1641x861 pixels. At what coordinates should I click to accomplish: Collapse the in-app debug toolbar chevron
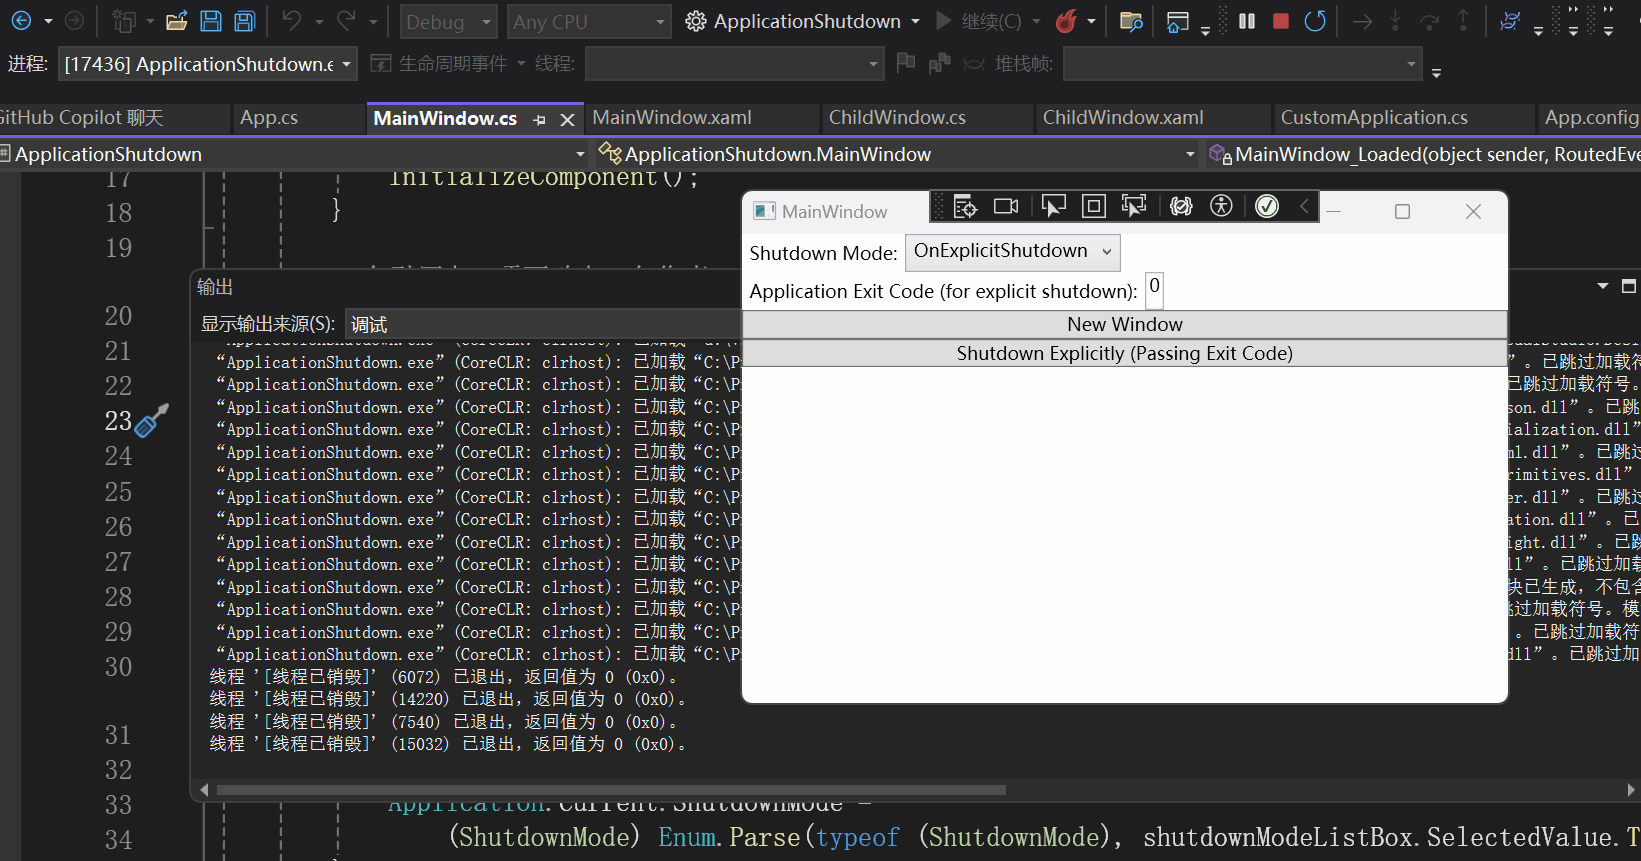(x=1304, y=206)
